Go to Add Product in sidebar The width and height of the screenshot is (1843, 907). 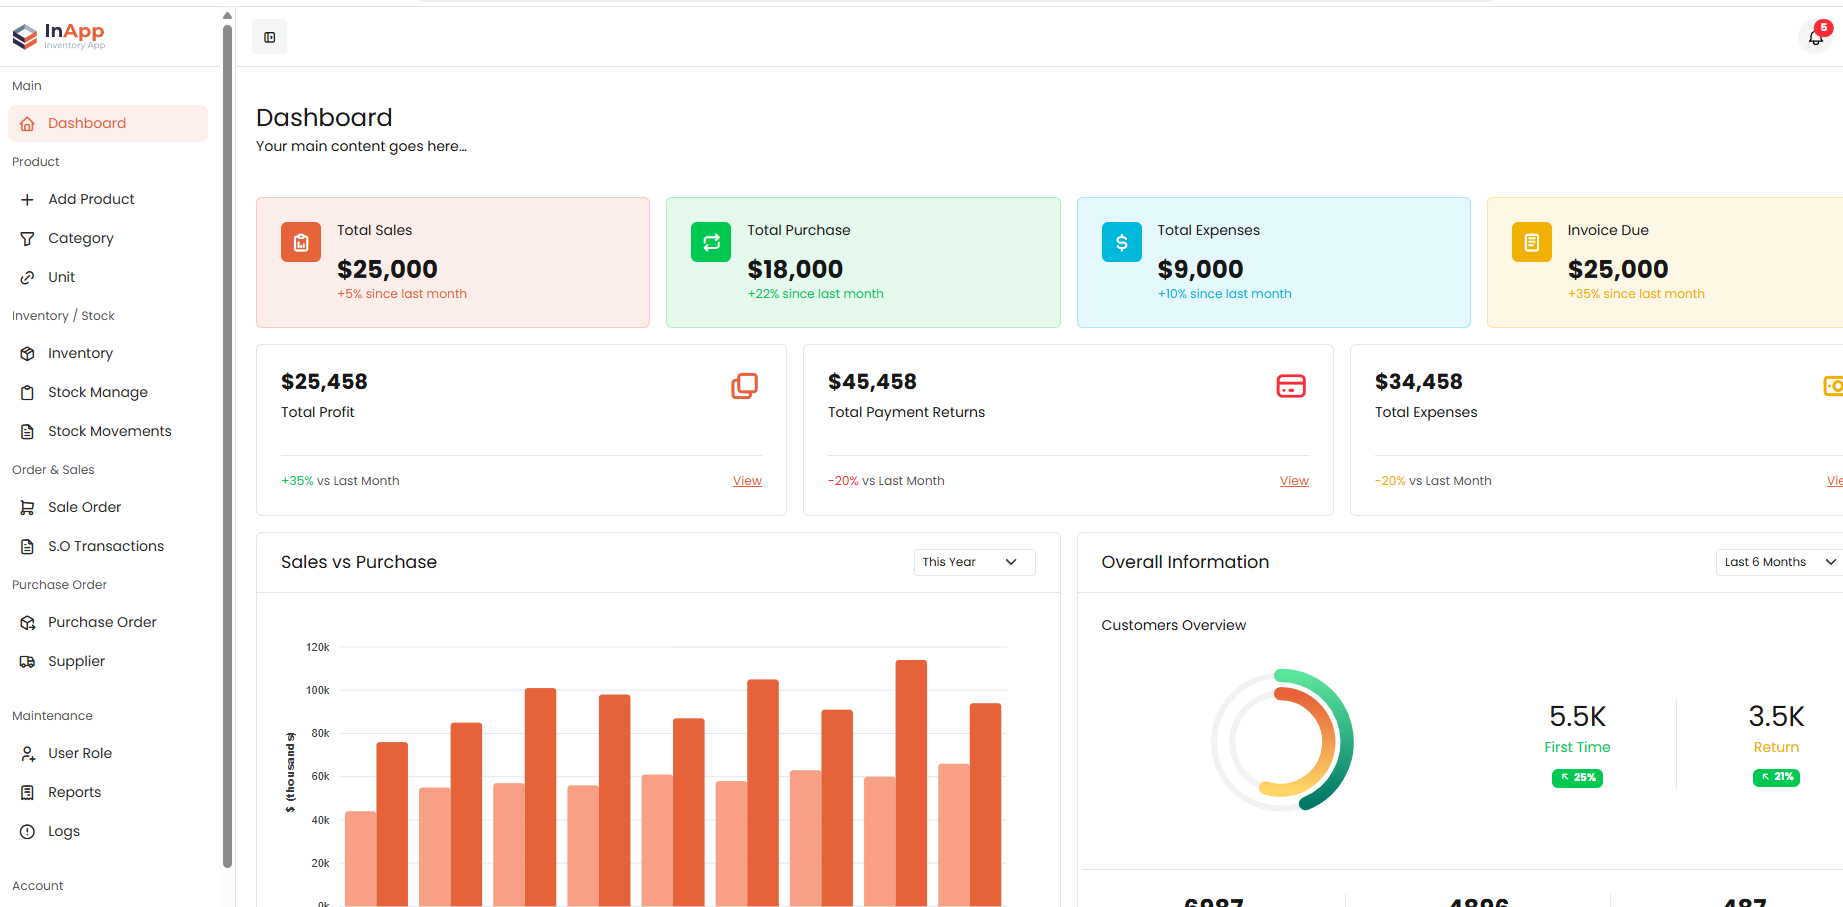[91, 199]
